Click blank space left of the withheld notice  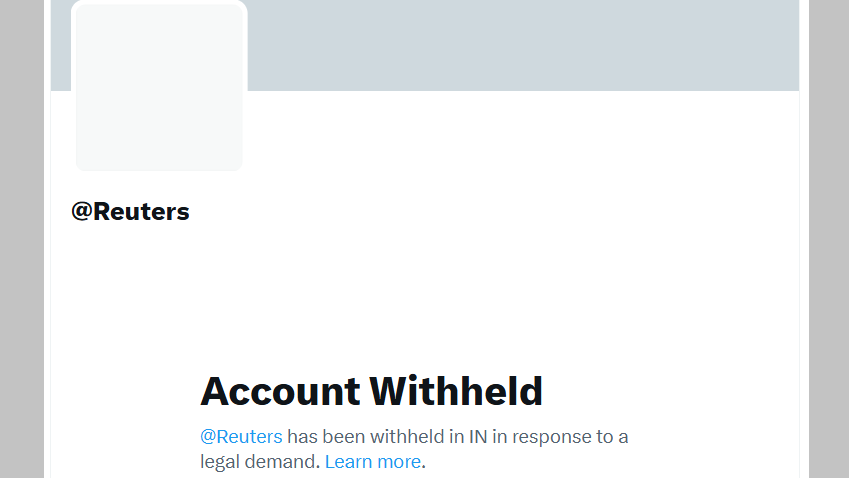pos(120,440)
